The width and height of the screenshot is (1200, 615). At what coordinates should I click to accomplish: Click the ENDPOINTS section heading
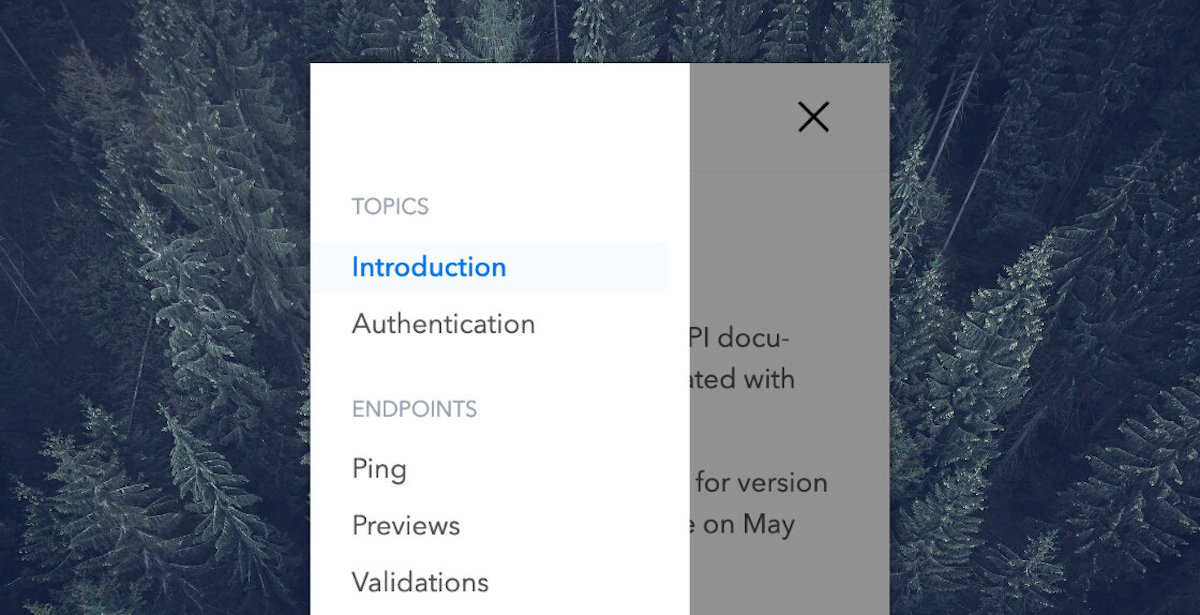point(414,409)
